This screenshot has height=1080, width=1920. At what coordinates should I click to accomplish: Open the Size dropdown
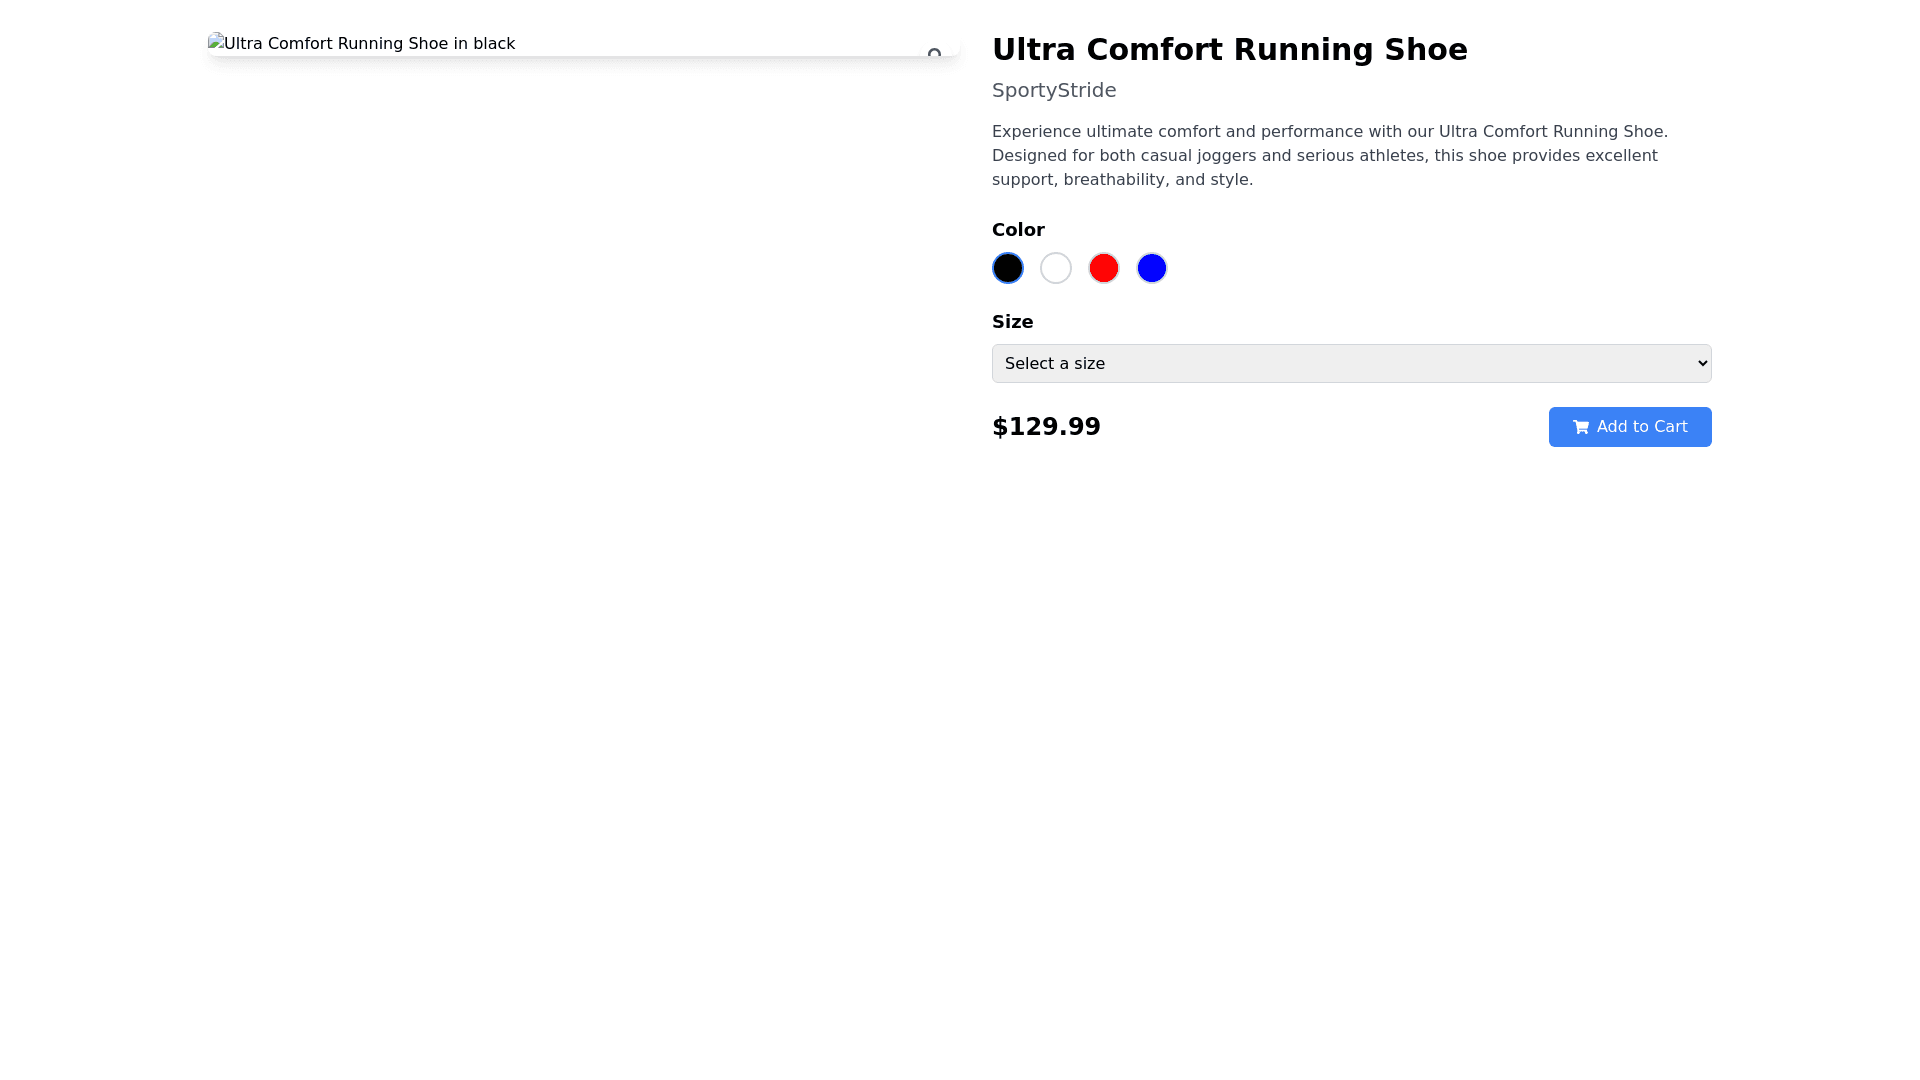point(1350,364)
